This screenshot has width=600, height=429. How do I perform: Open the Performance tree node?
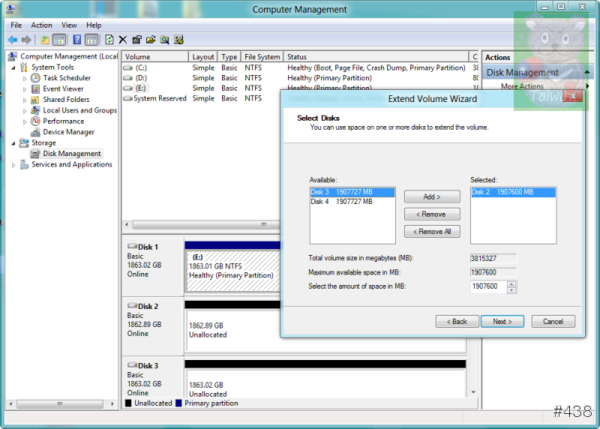[x=63, y=121]
